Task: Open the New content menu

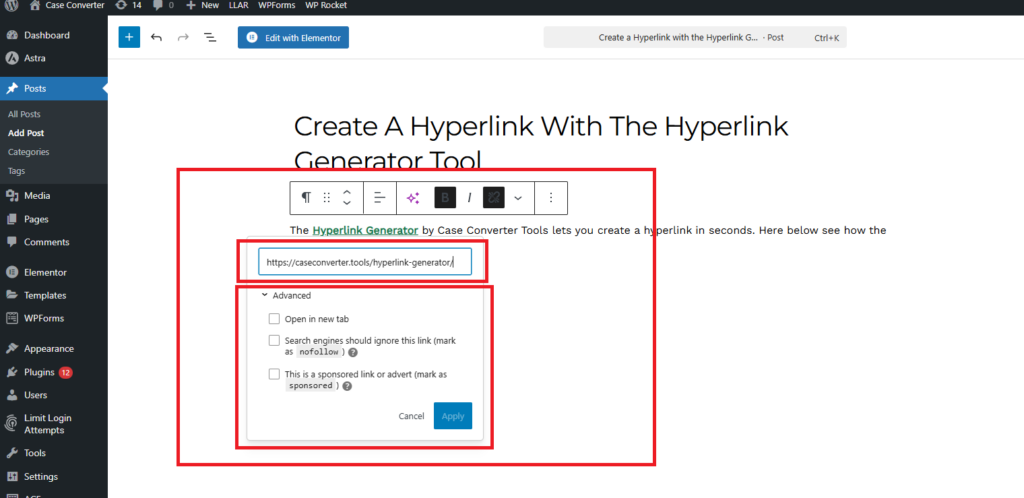Action: (x=202, y=5)
